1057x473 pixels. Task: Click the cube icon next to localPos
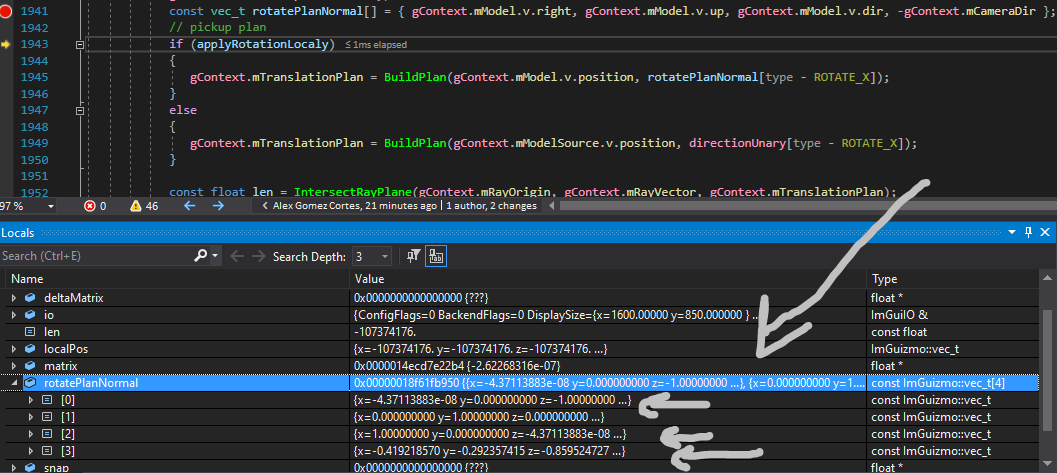click(30, 349)
